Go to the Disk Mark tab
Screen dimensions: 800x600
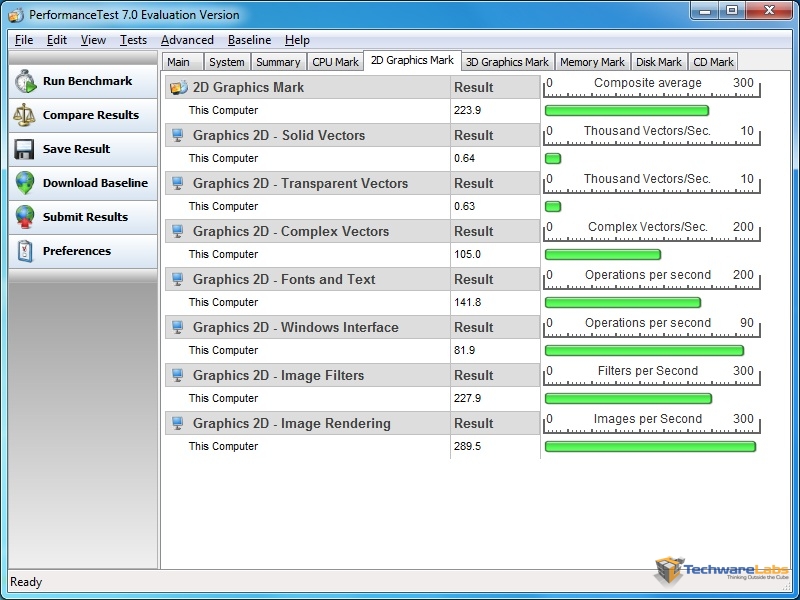pos(658,62)
